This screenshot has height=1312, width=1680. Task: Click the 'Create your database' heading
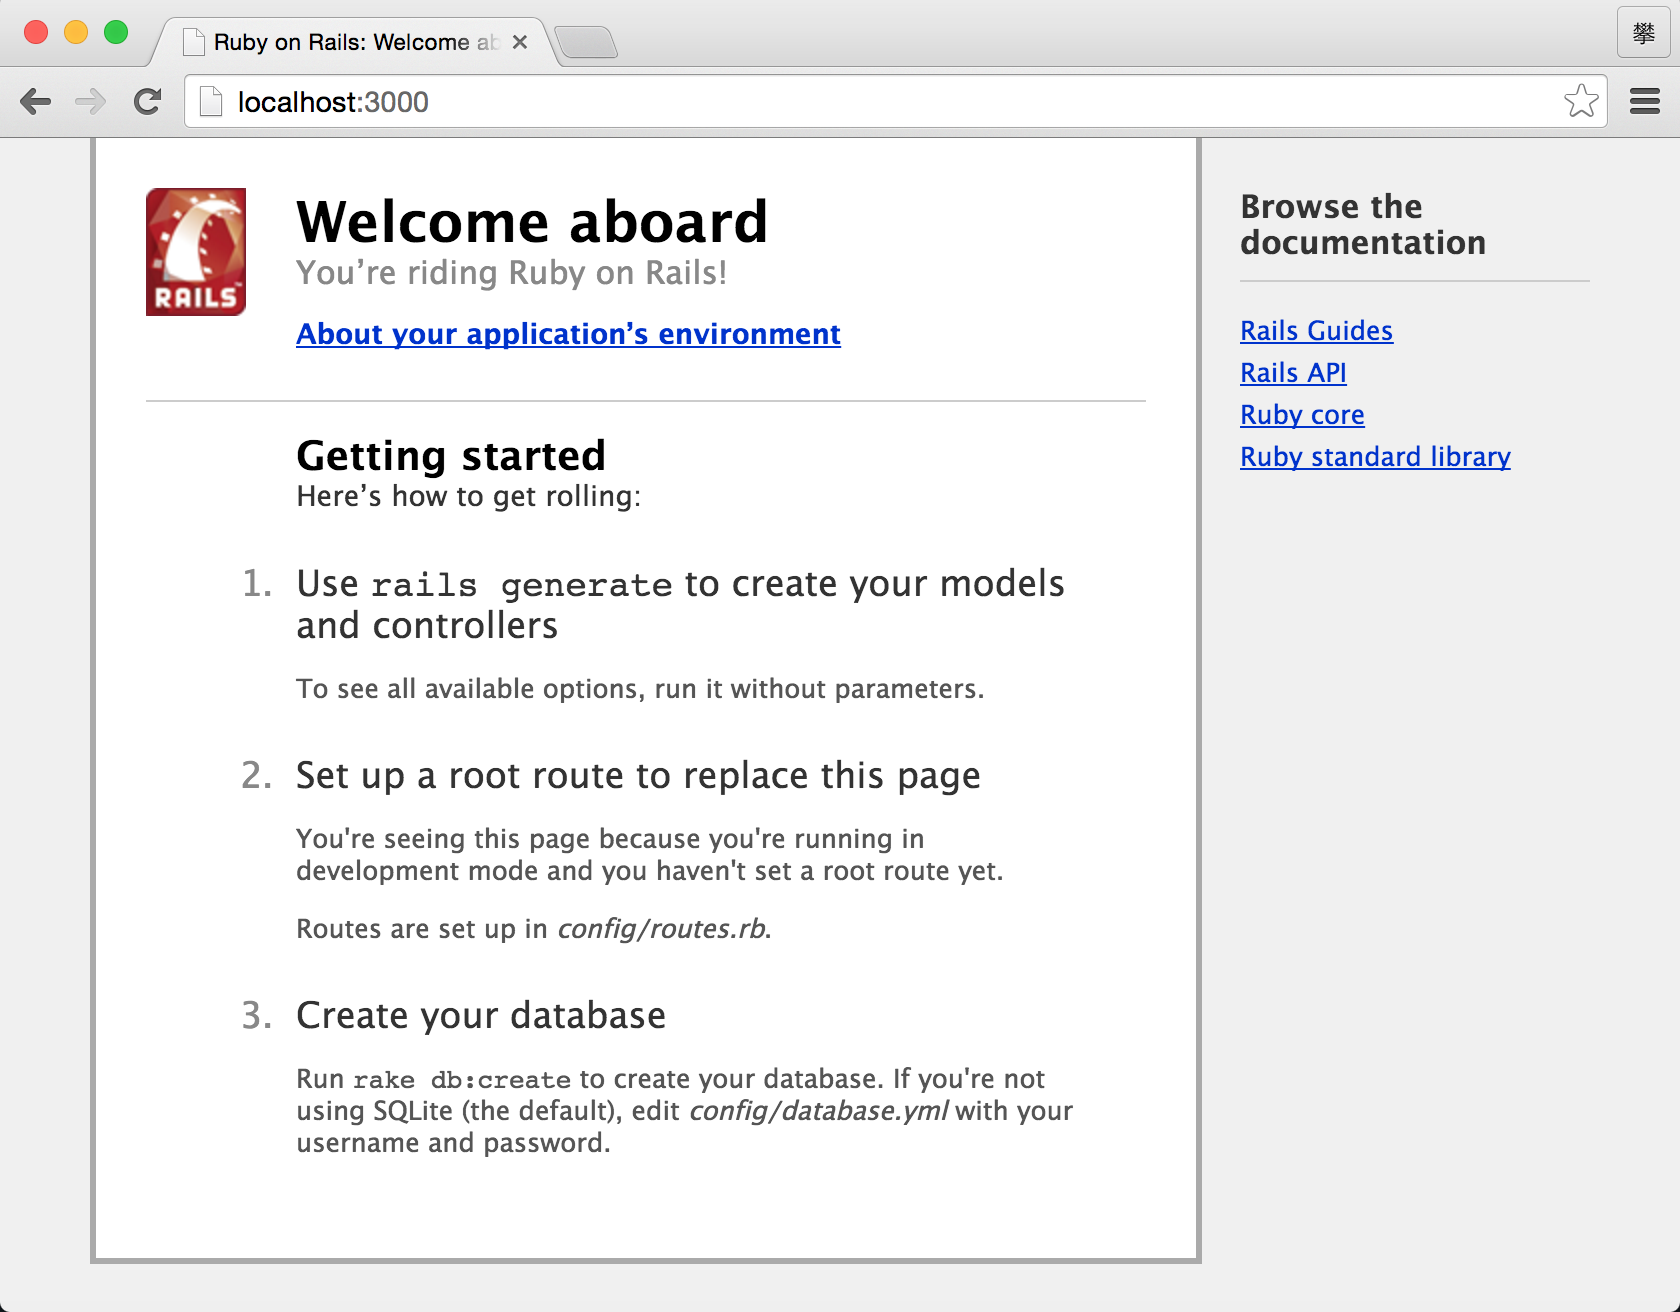(x=481, y=1015)
